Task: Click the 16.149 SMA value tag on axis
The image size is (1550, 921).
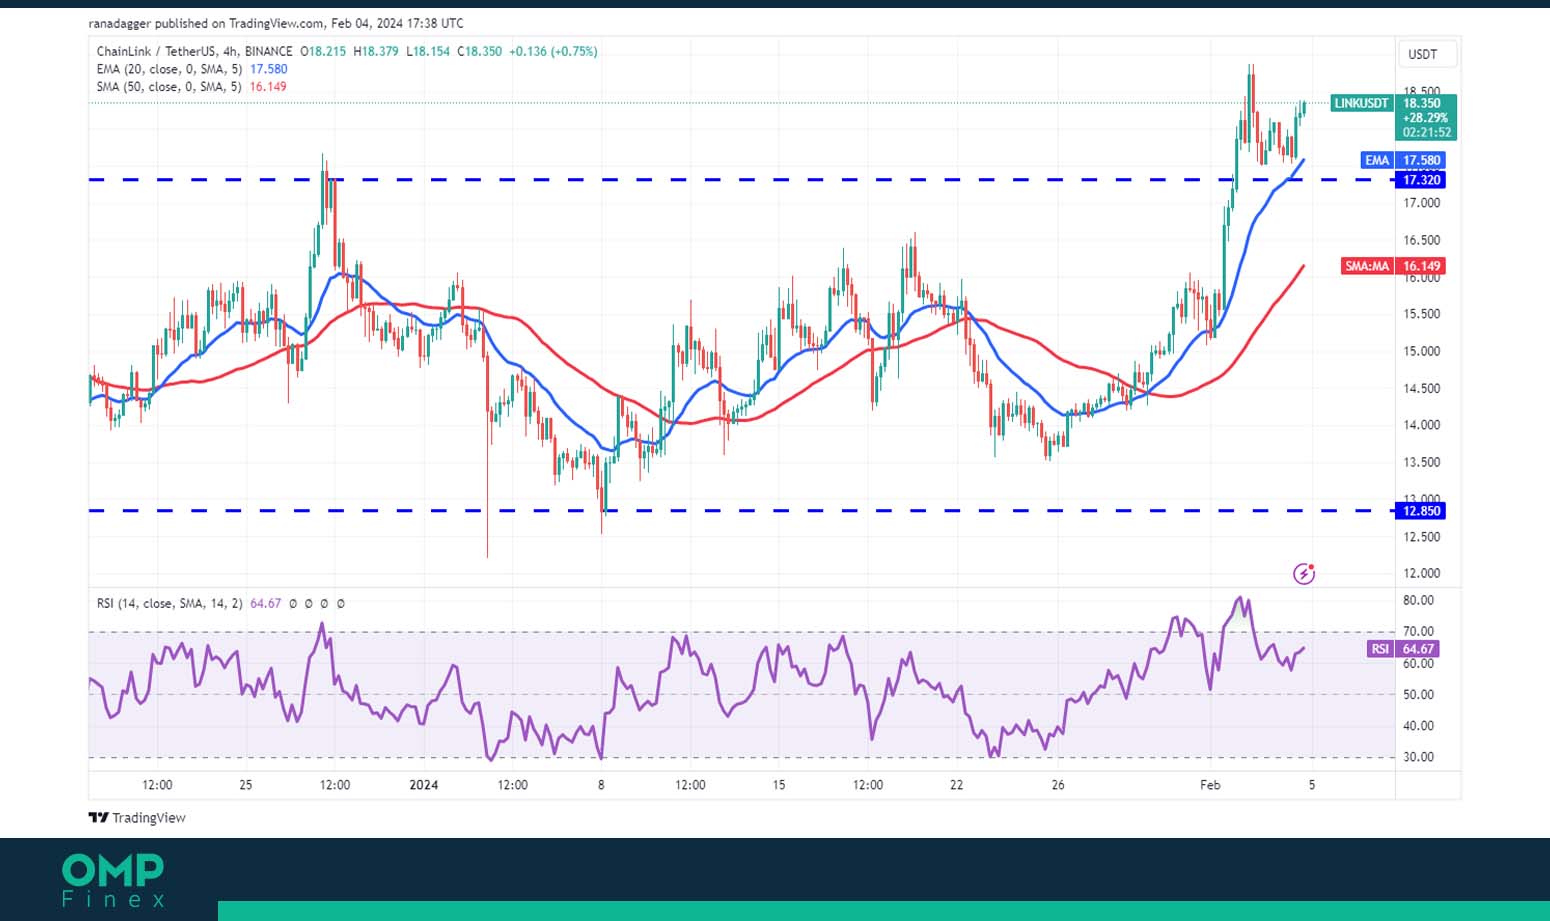Action: 1421,266
